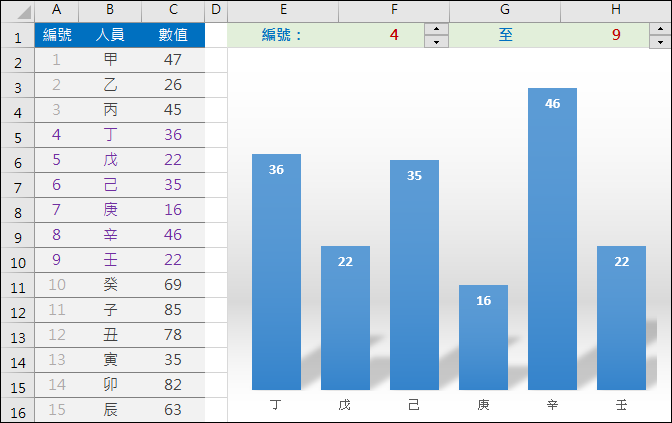Select the purple cell 丁

point(110,135)
